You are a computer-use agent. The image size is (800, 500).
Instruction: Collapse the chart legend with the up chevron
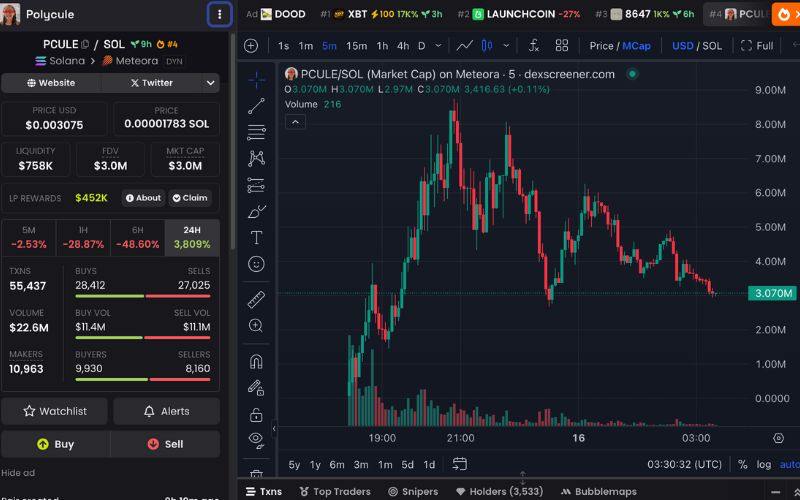pyautogui.click(x=295, y=122)
